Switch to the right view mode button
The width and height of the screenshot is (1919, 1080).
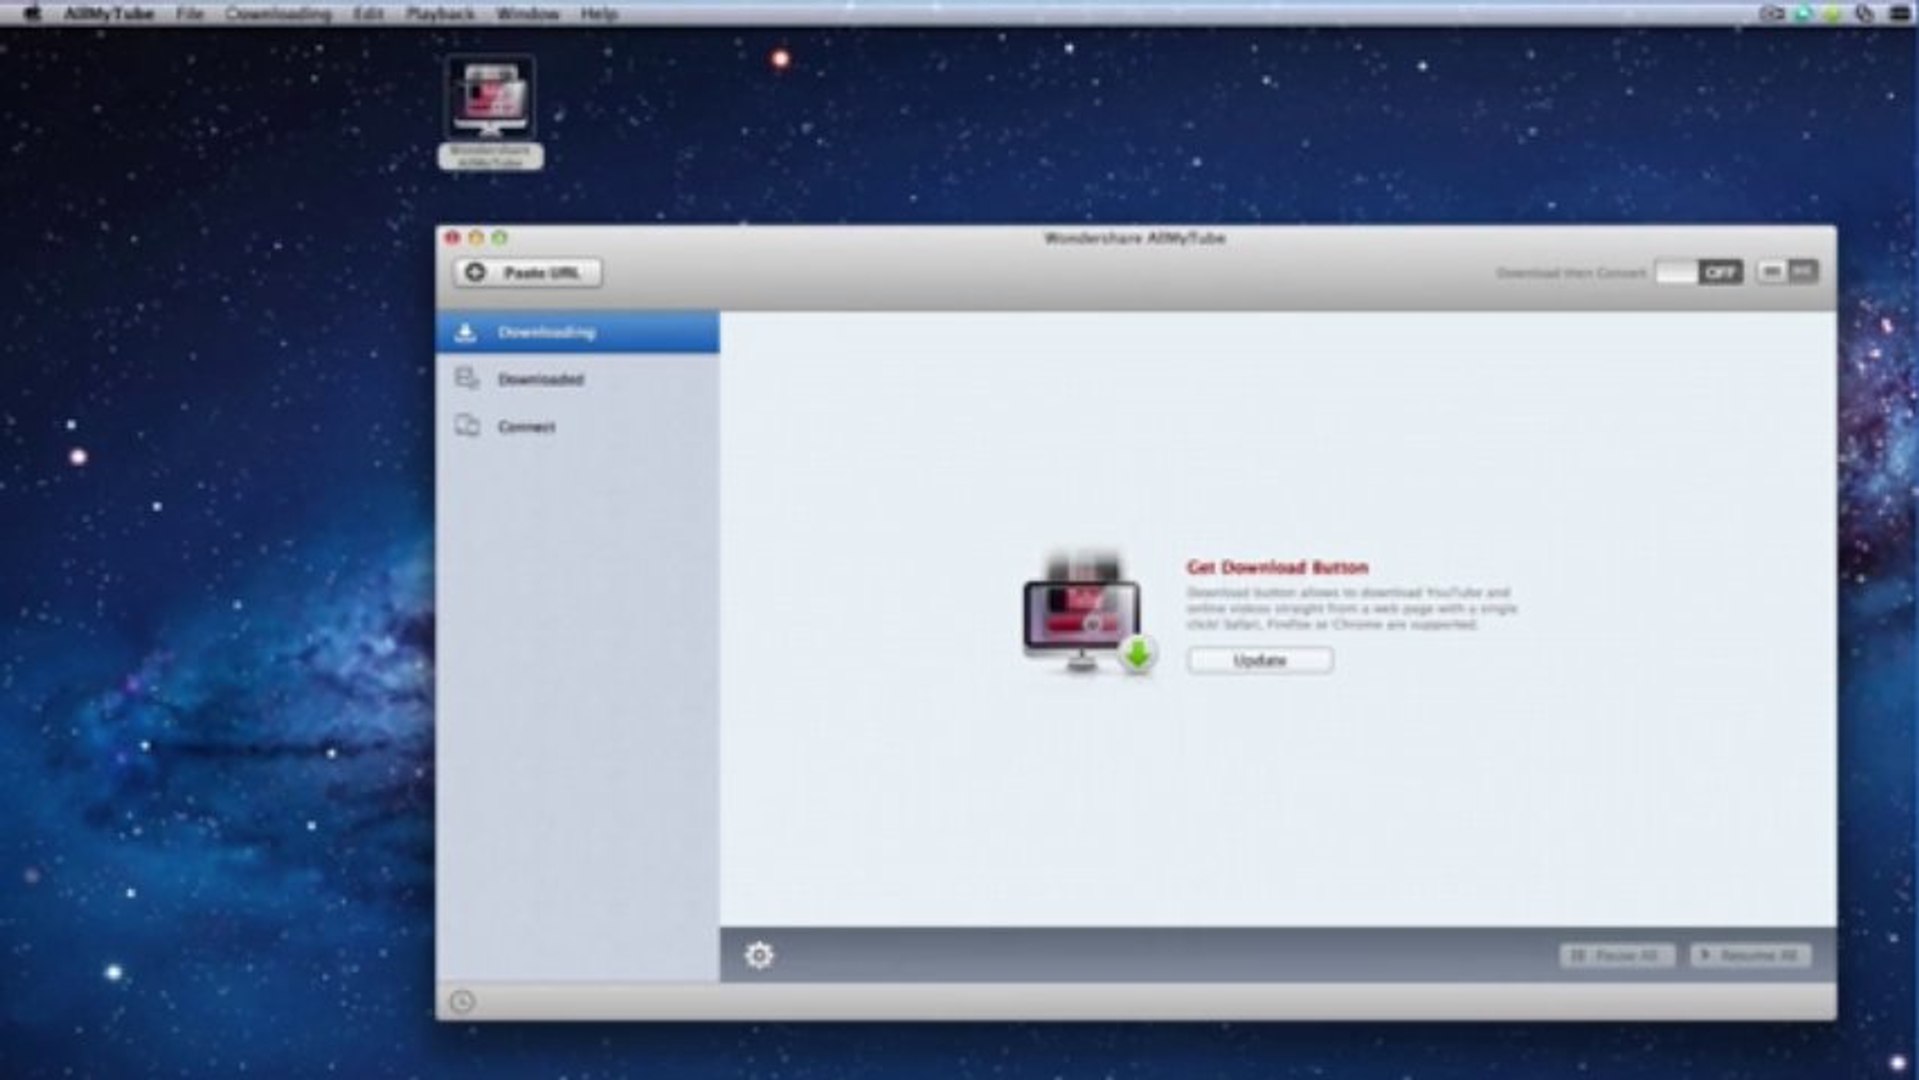point(1803,272)
